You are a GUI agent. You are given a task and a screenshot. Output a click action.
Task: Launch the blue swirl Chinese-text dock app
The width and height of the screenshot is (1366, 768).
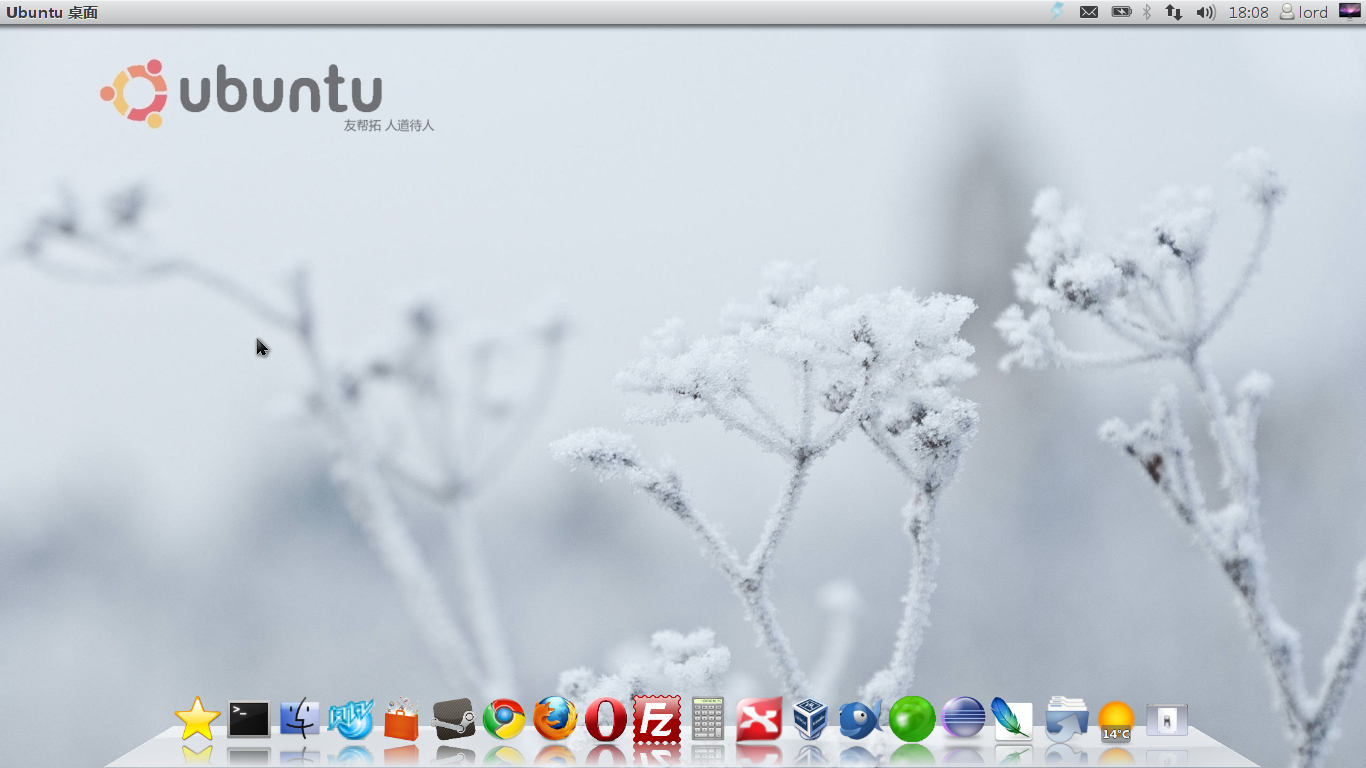coord(351,719)
